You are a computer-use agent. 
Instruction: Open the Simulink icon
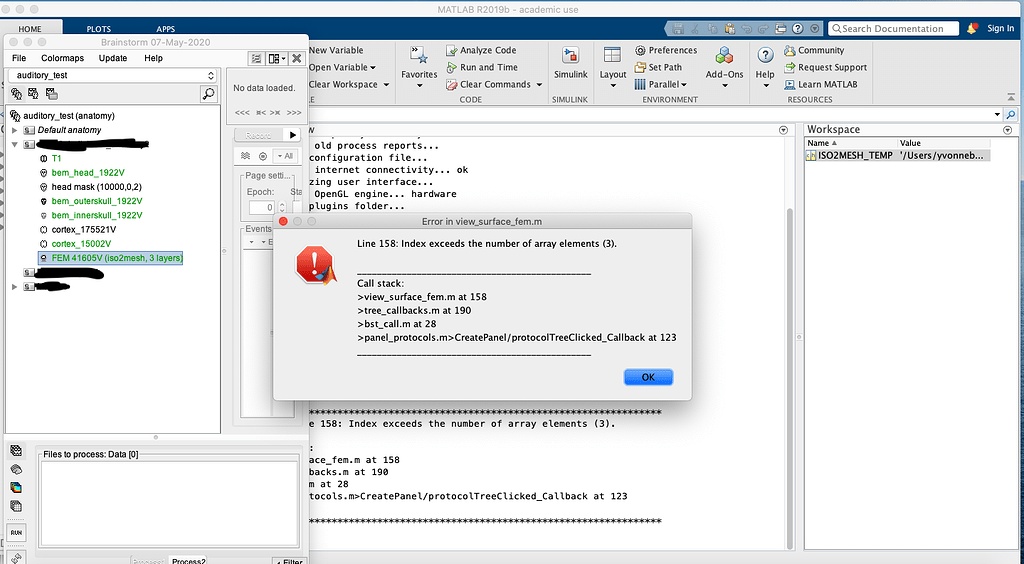(x=570, y=56)
